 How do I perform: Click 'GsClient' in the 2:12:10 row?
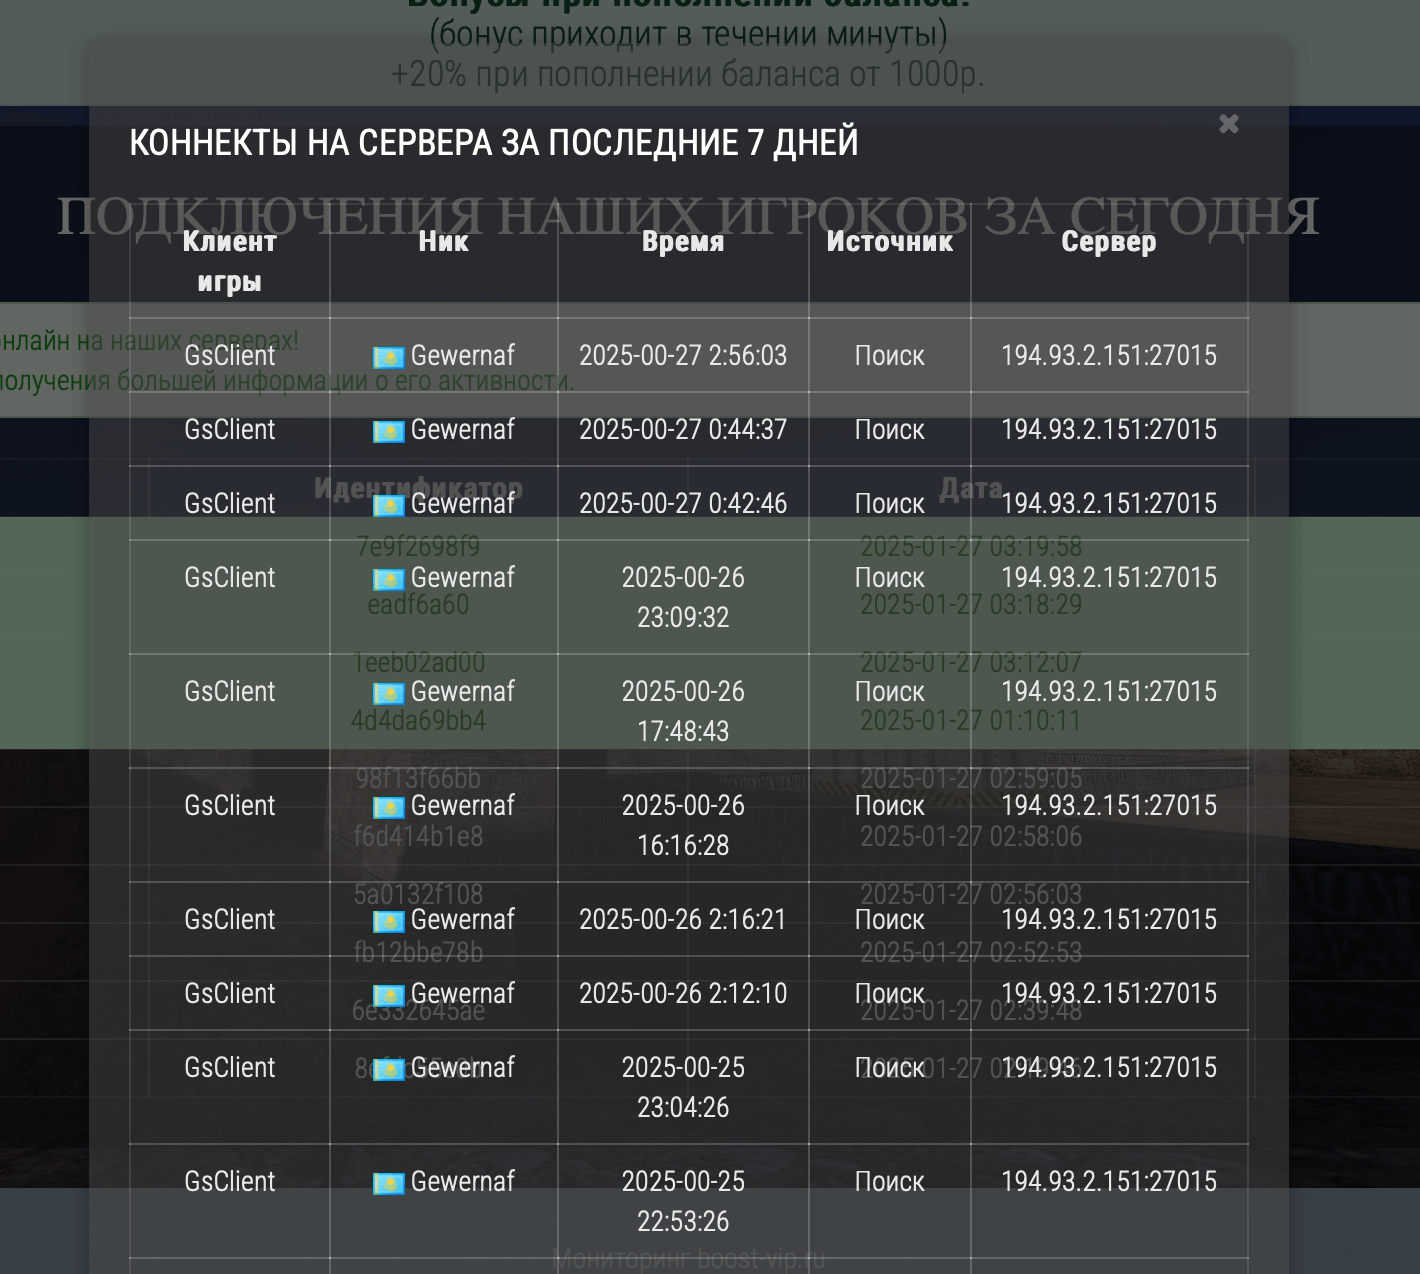230,993
